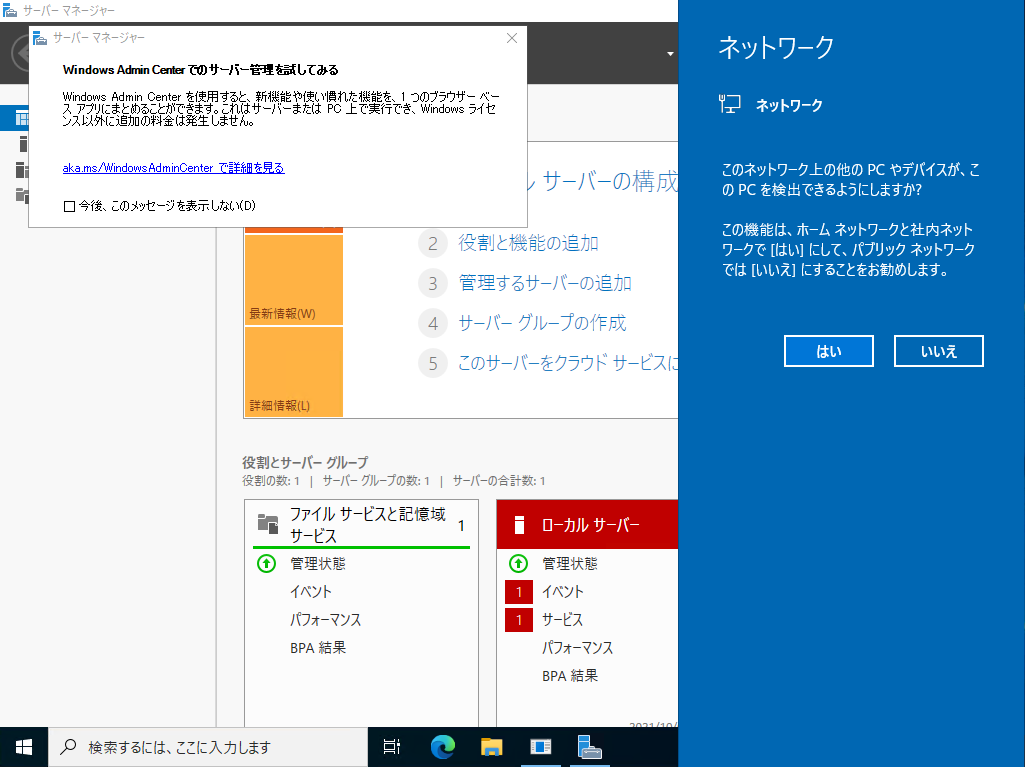This screenshot has width=1025, height=767.
Task: Open 役割と機能の追加 link
Action: [528, 243]
